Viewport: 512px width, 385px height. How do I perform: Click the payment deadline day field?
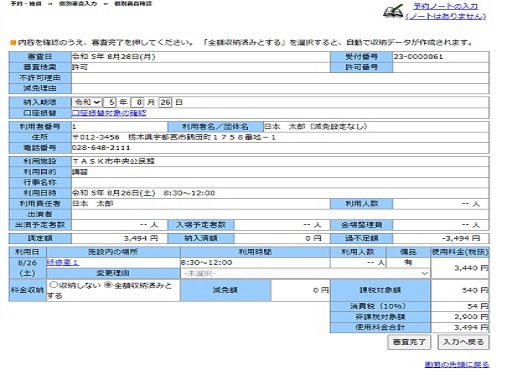165,102
